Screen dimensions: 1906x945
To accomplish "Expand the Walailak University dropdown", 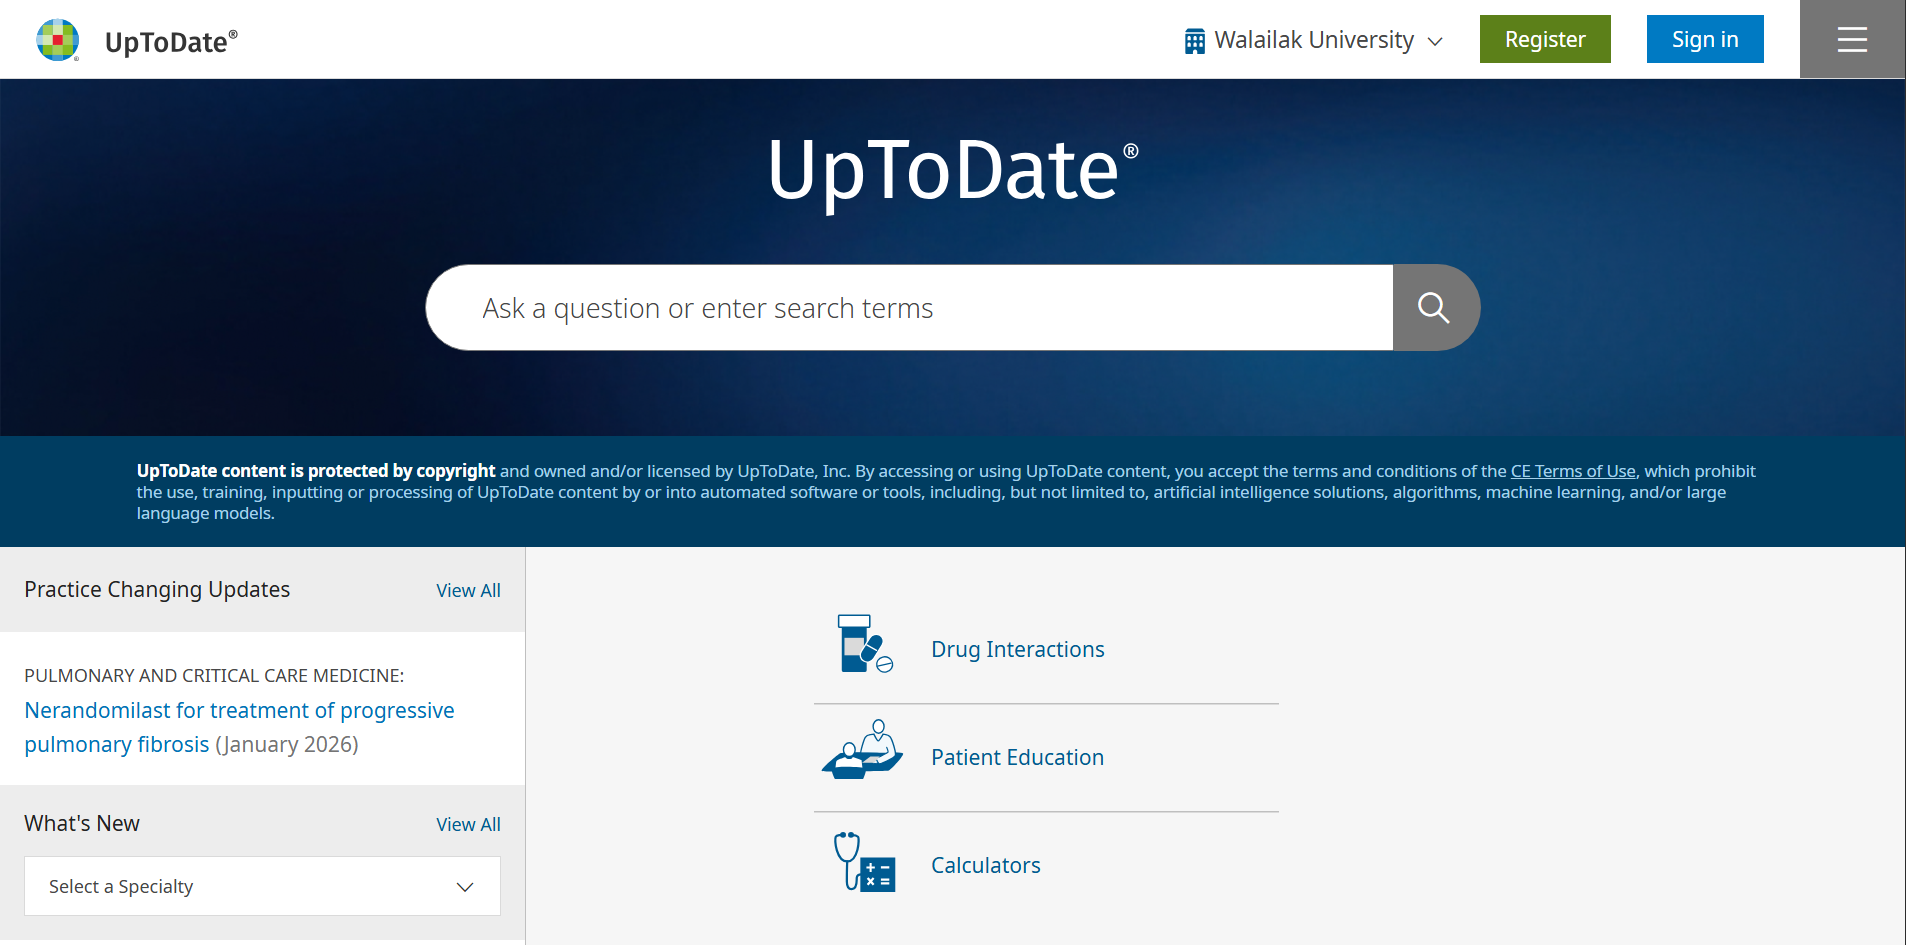I will pos(1314,40).
